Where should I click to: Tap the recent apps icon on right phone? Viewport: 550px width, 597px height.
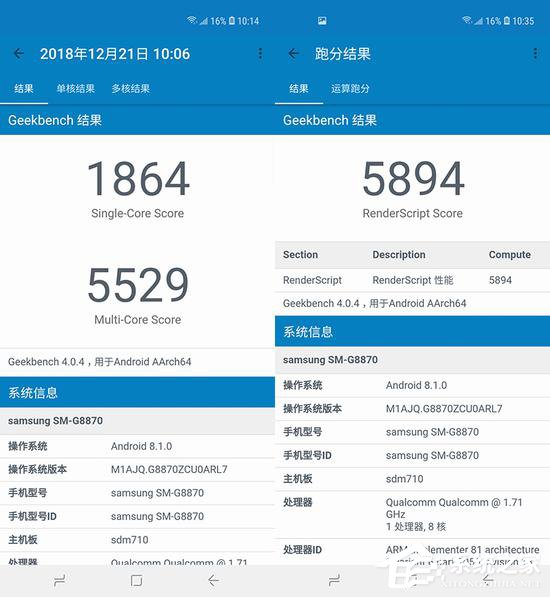(334, 580)
